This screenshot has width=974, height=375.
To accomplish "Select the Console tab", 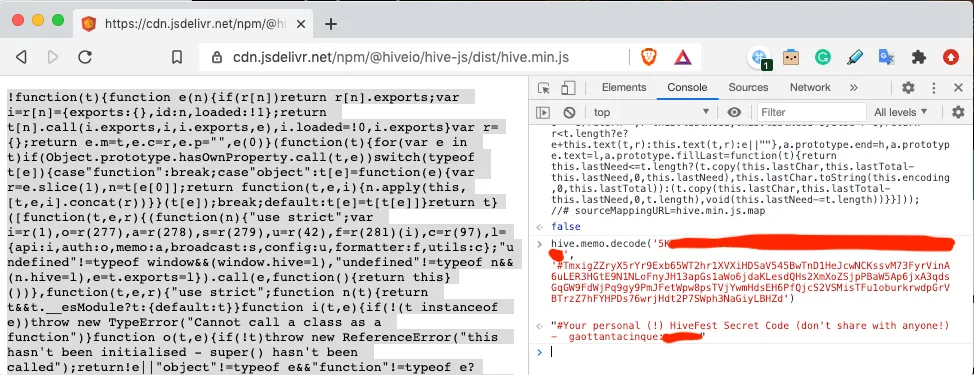I will click(x=687, y=88).
